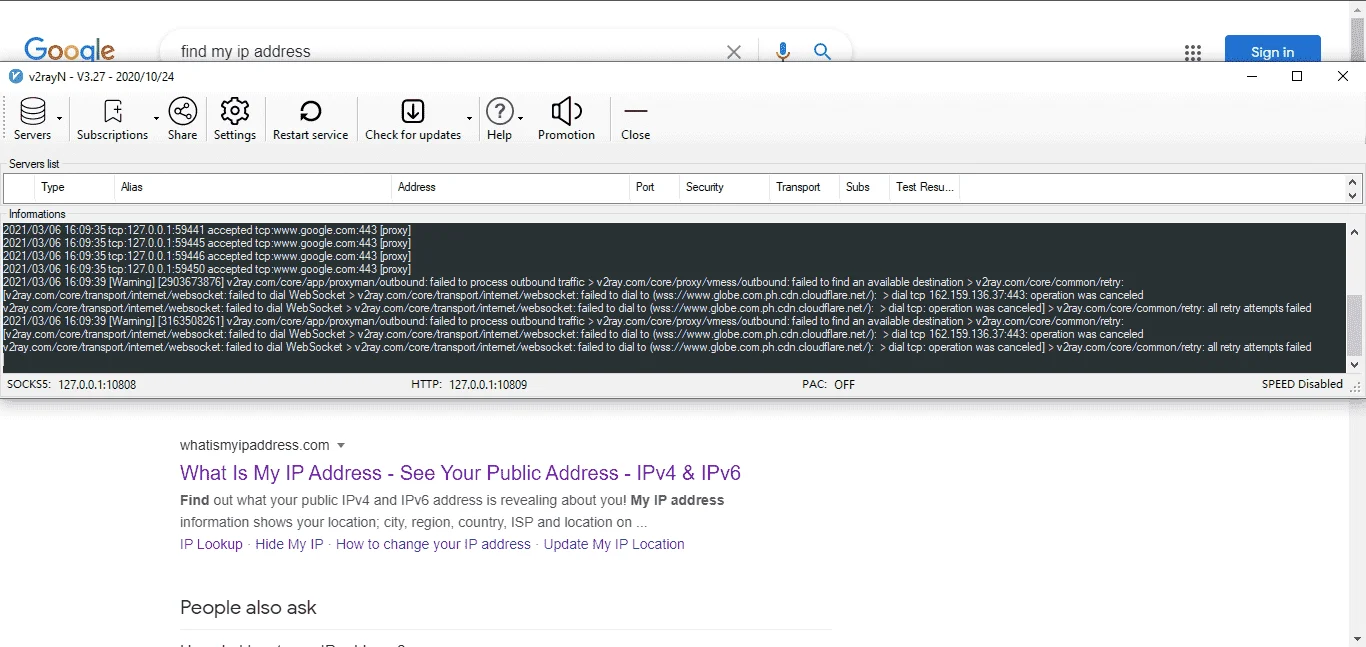Click the Close toolbar item

coord(635,119)
